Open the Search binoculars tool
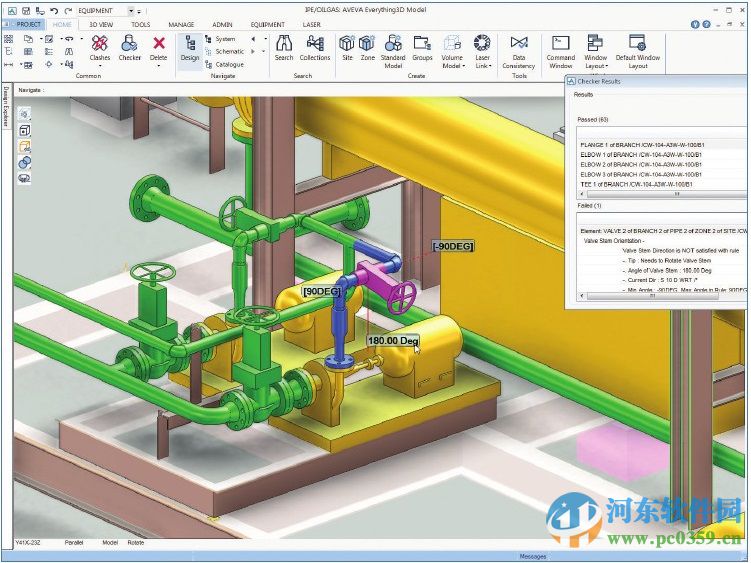The height and width of the screenshot is (563, 751). (x=284, y=48)
